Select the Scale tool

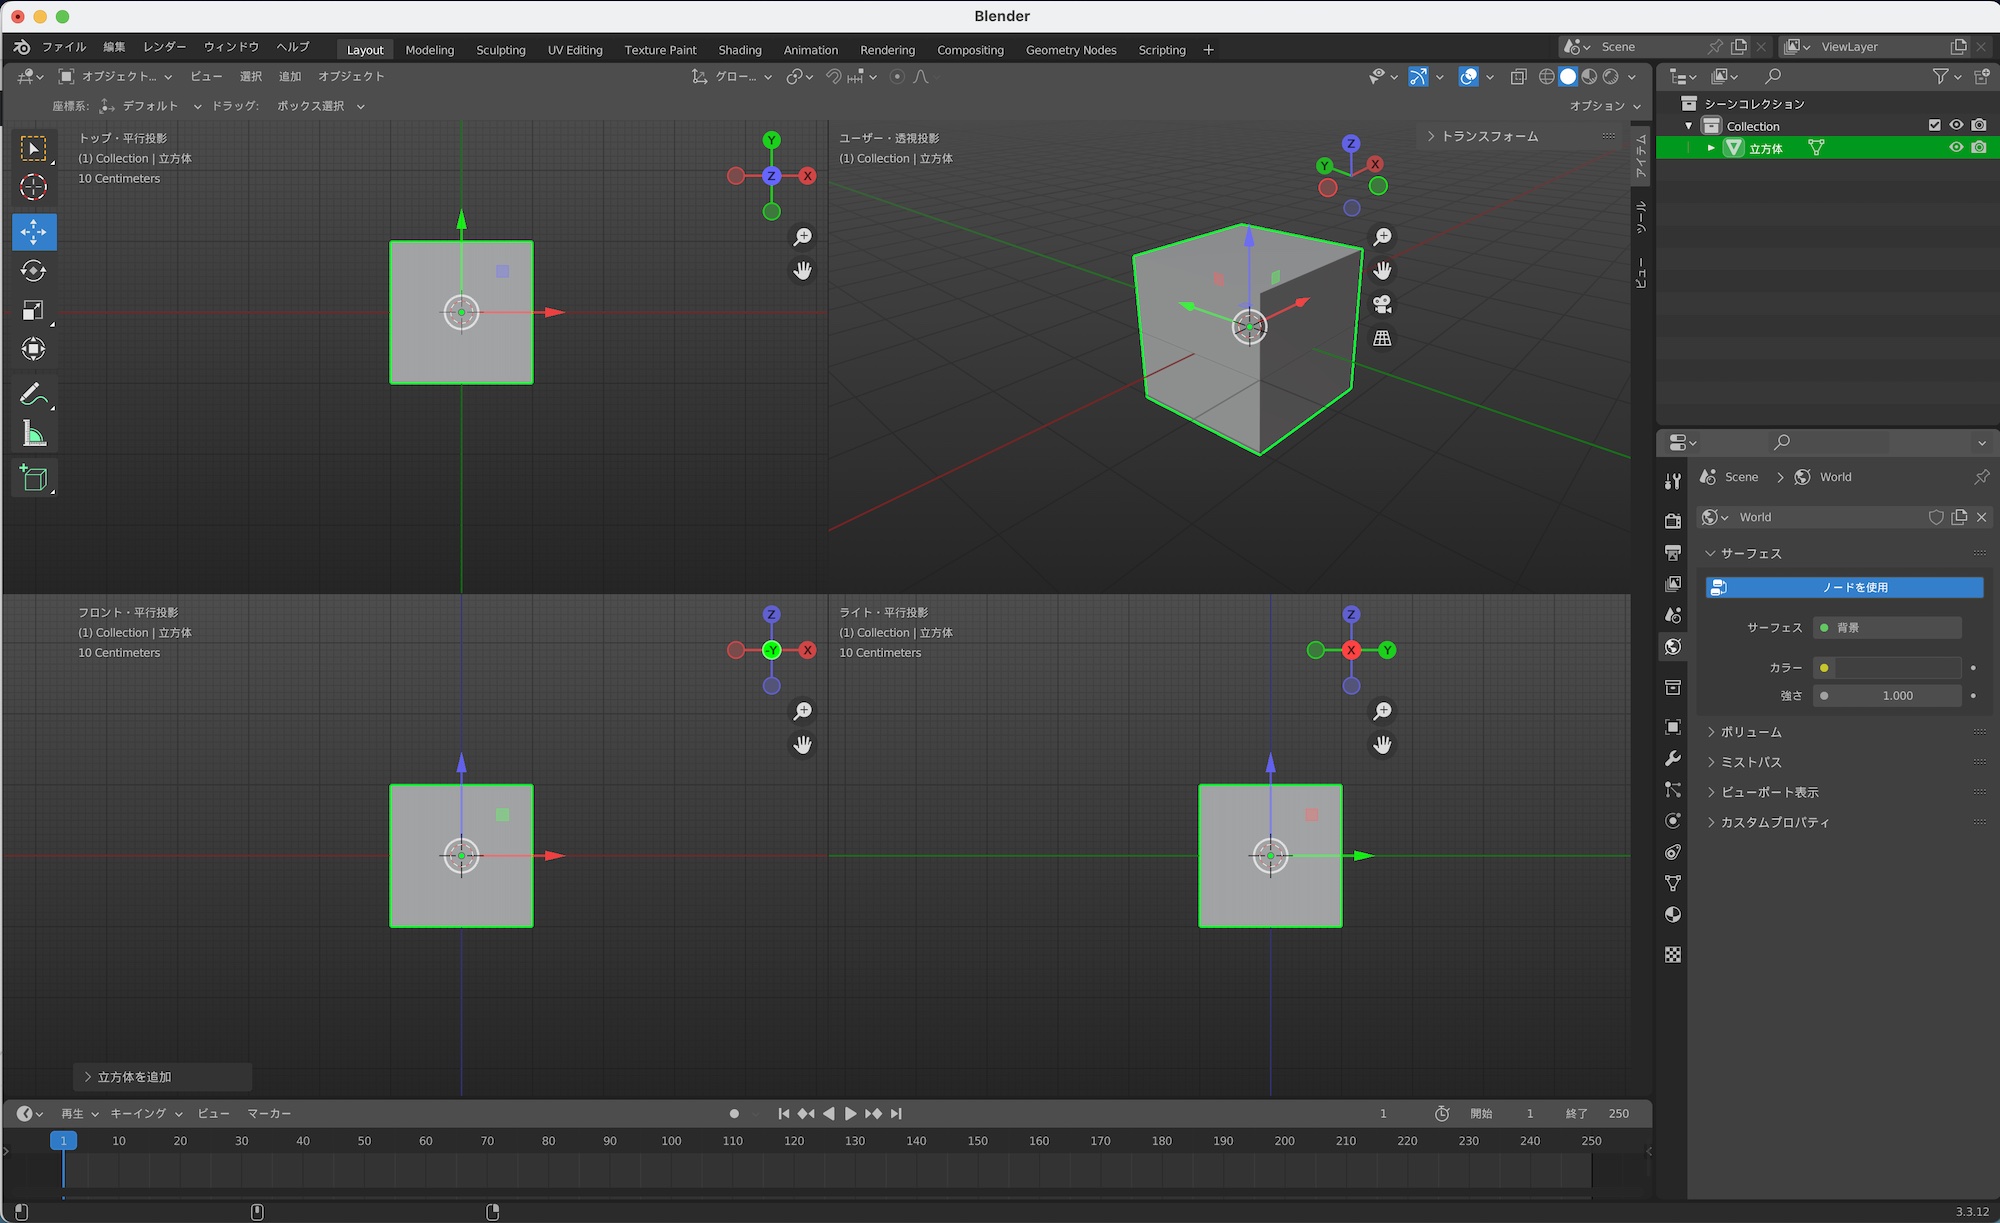pyautogui.click(x=33, y=310)
